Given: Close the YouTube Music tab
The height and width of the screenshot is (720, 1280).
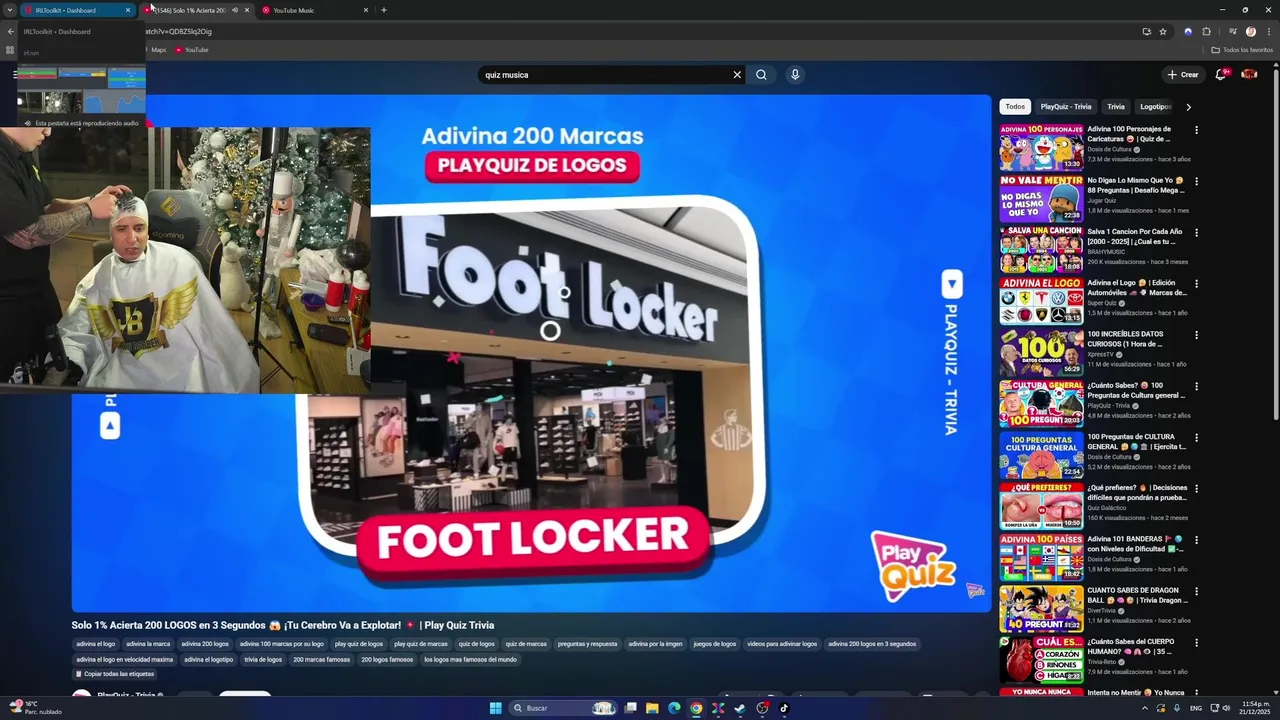Looking at the screenshot, I should (x=366, y=10).
